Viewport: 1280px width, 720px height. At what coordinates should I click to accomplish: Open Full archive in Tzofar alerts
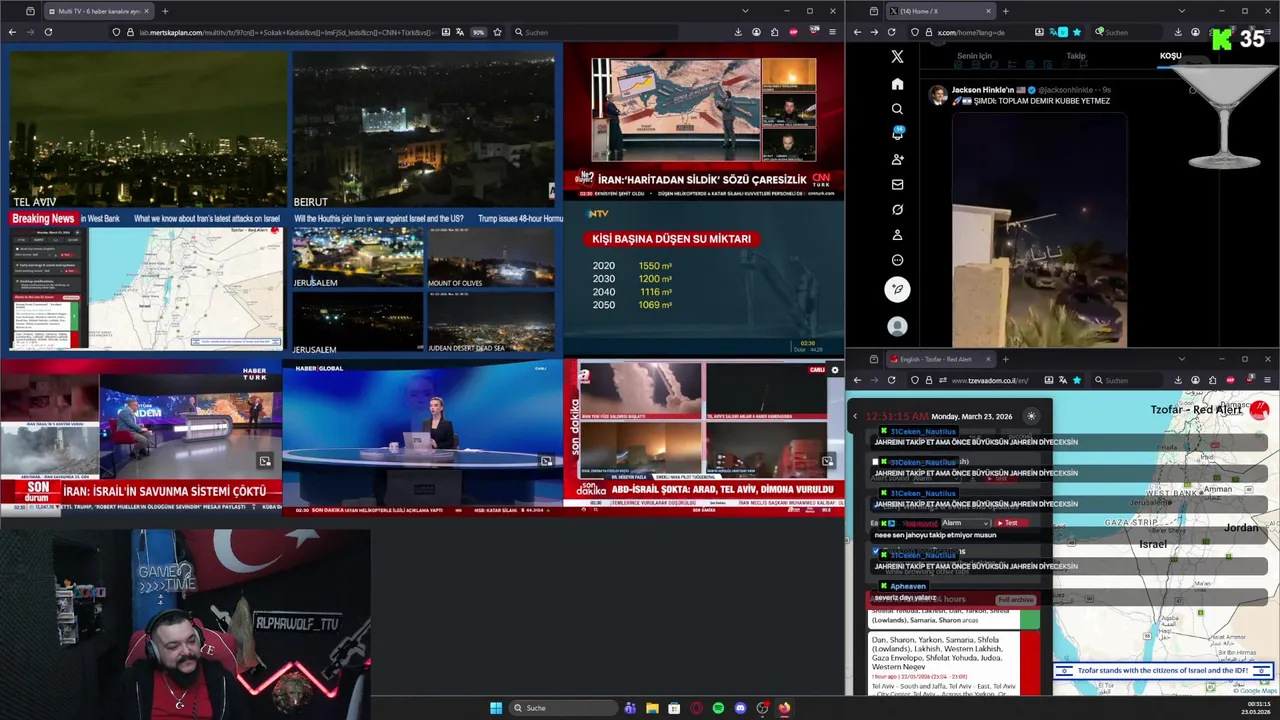point(1015,600)
